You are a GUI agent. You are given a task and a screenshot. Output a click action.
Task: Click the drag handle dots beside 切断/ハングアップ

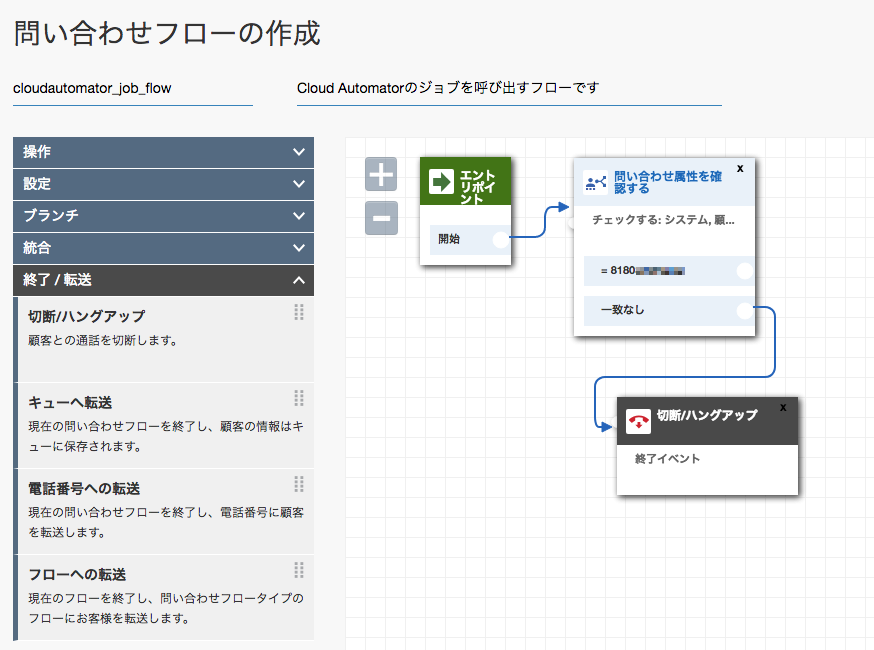298,310
